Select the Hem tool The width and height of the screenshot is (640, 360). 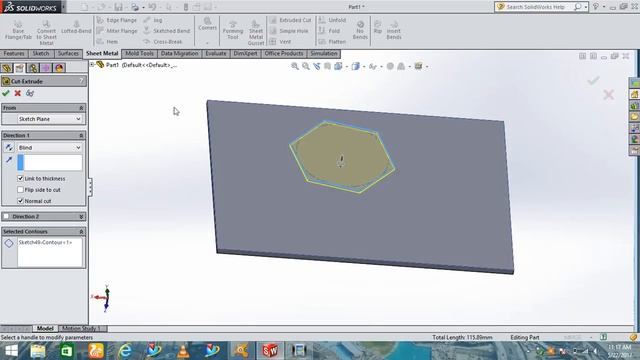tap(107, 42)
